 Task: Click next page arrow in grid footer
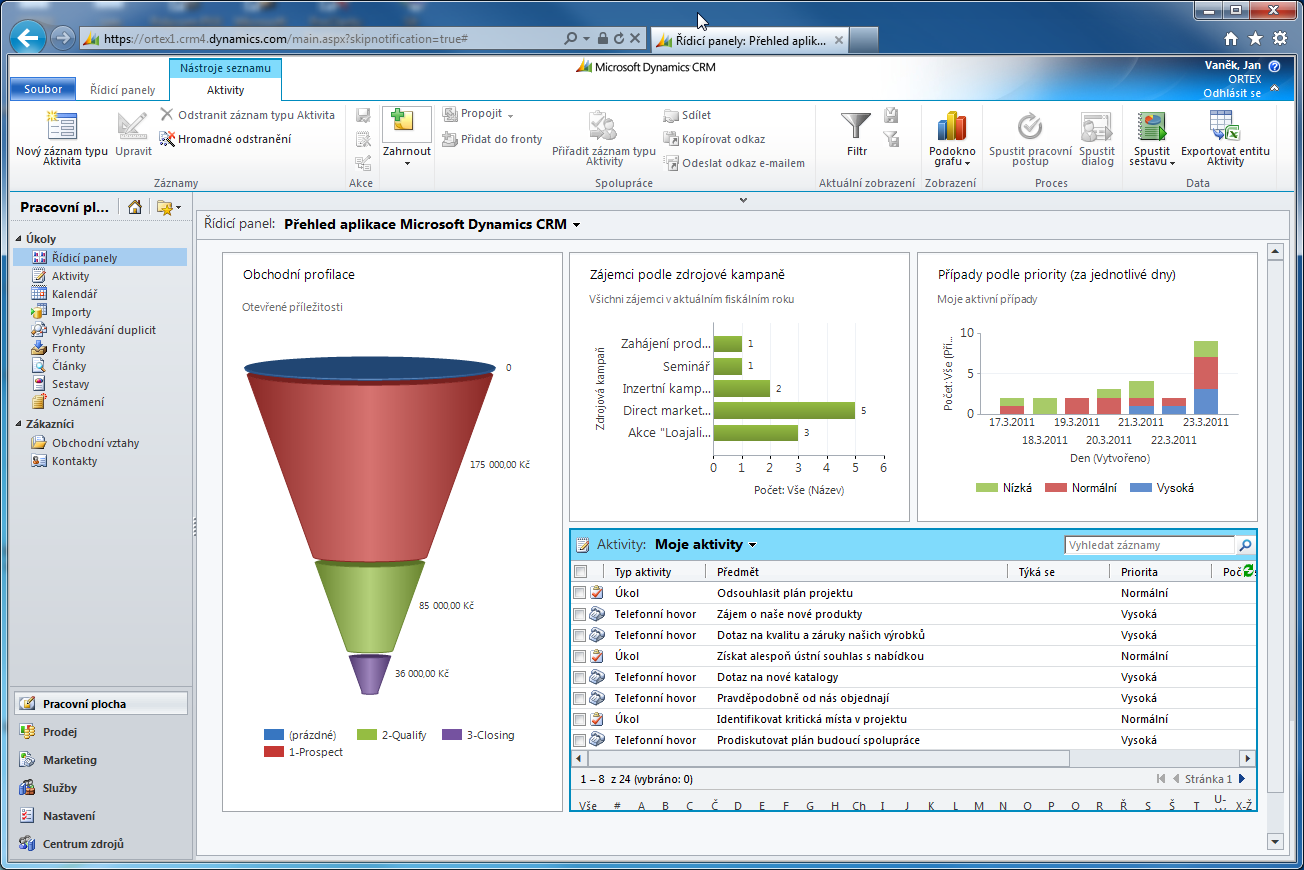[1242, 779]
